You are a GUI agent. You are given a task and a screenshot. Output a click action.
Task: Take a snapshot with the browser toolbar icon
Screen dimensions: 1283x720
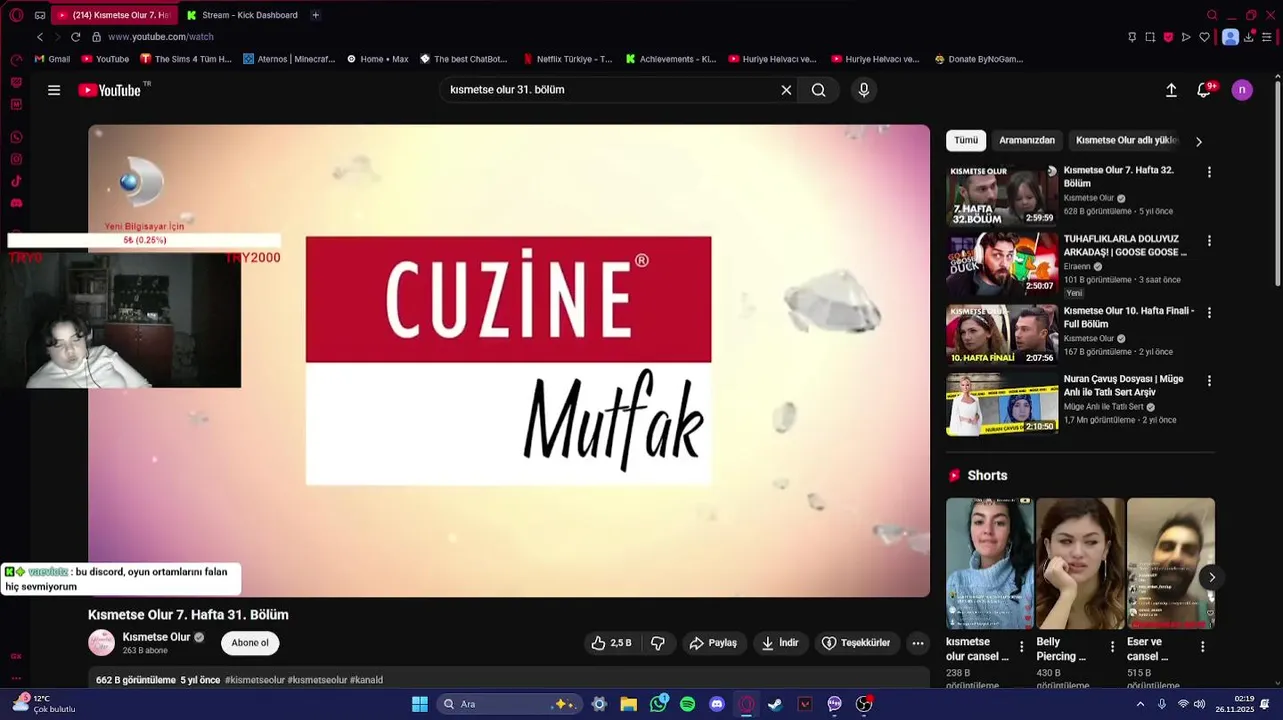[x=1150, y=37]
